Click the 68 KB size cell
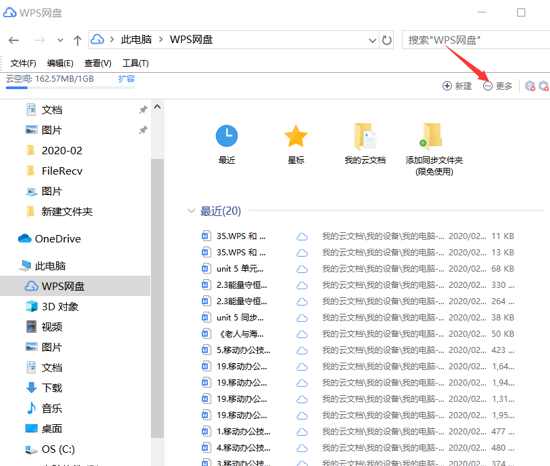Viewport: 550px width, 466px height. pos(503,269)
